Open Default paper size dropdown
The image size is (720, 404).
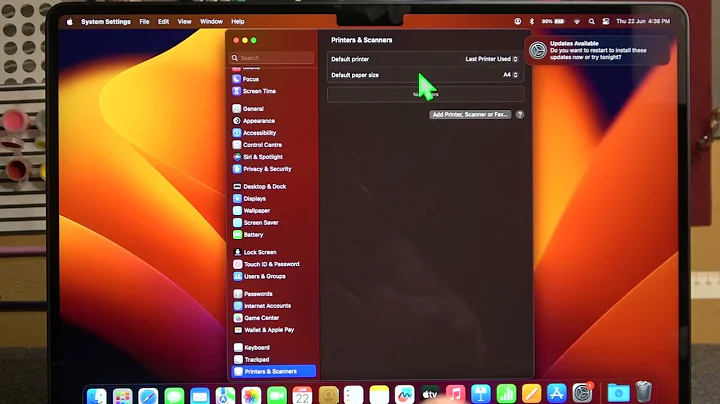(511, 75)
